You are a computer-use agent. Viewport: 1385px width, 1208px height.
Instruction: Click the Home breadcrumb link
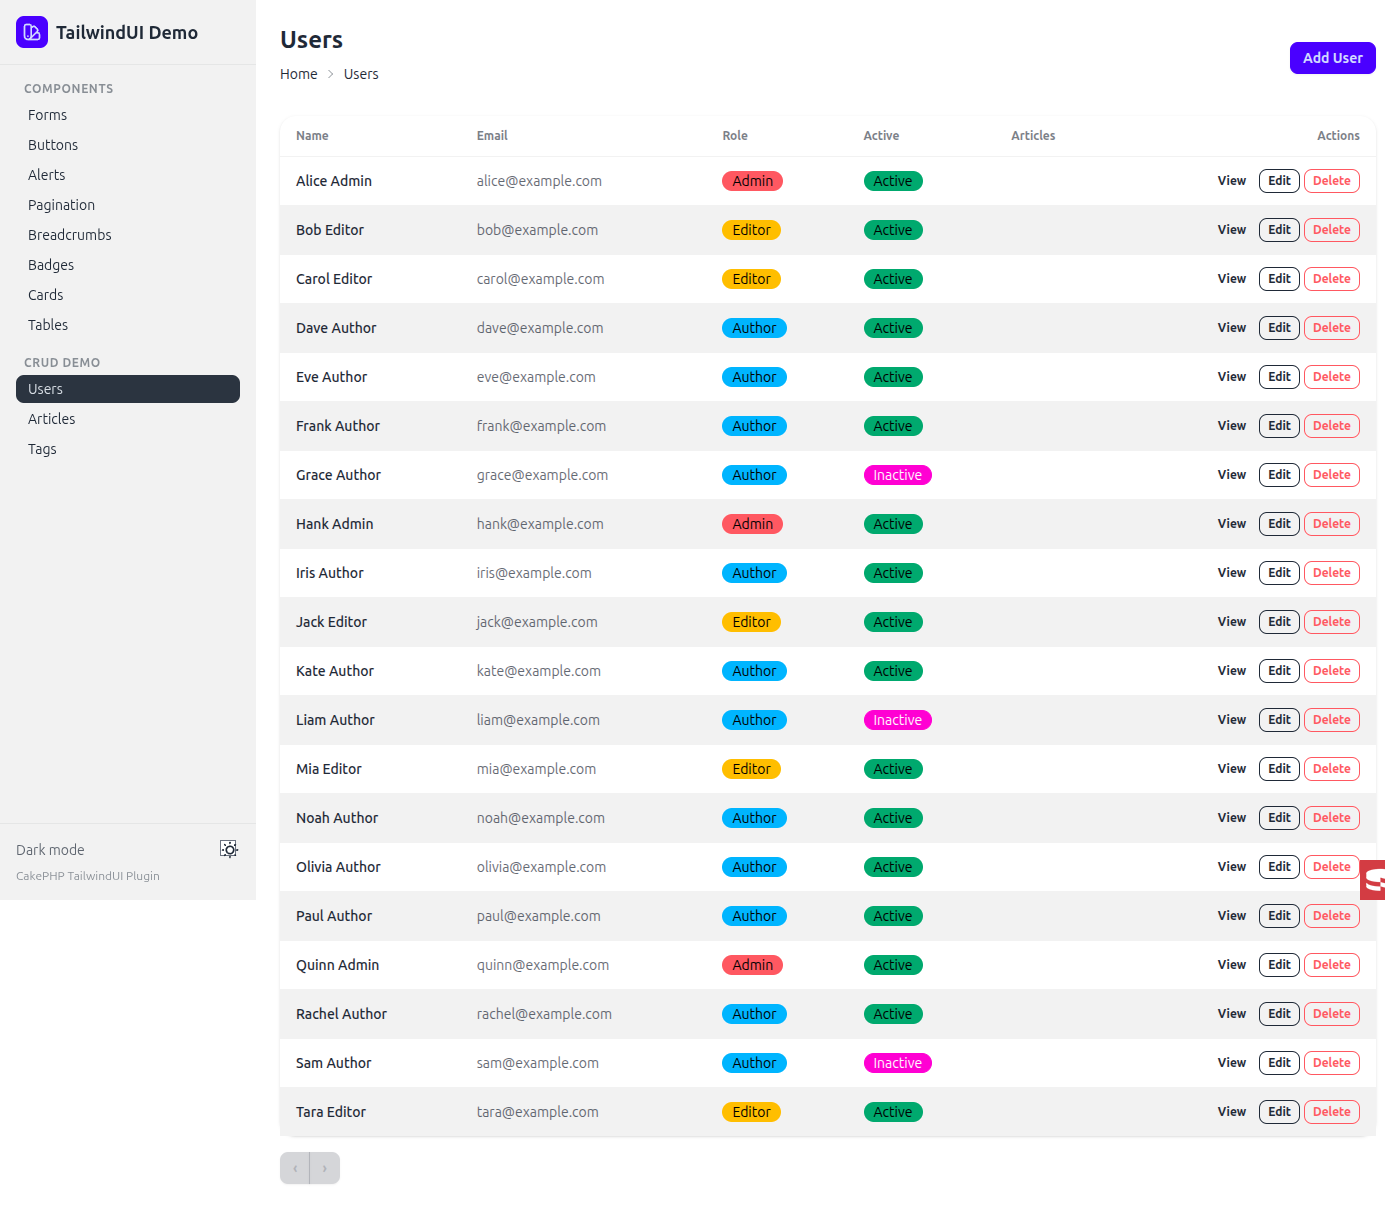298,74
